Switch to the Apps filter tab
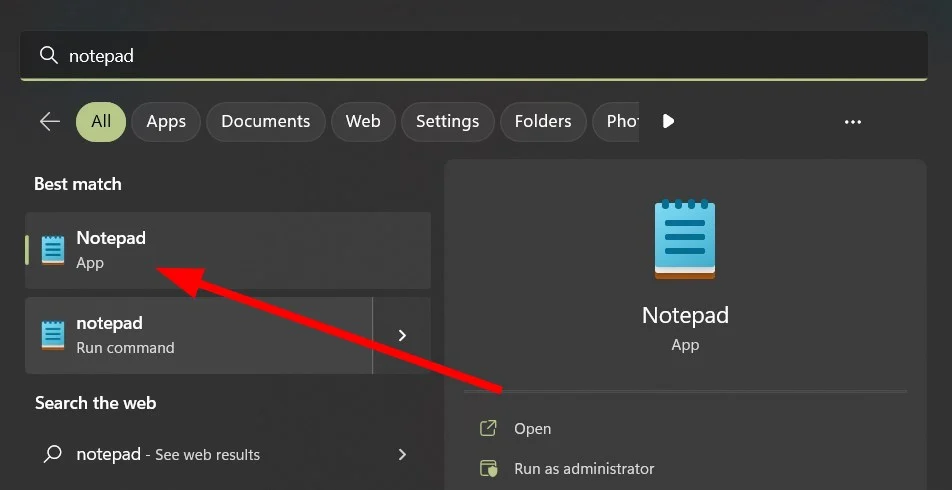 pos(166,121)
